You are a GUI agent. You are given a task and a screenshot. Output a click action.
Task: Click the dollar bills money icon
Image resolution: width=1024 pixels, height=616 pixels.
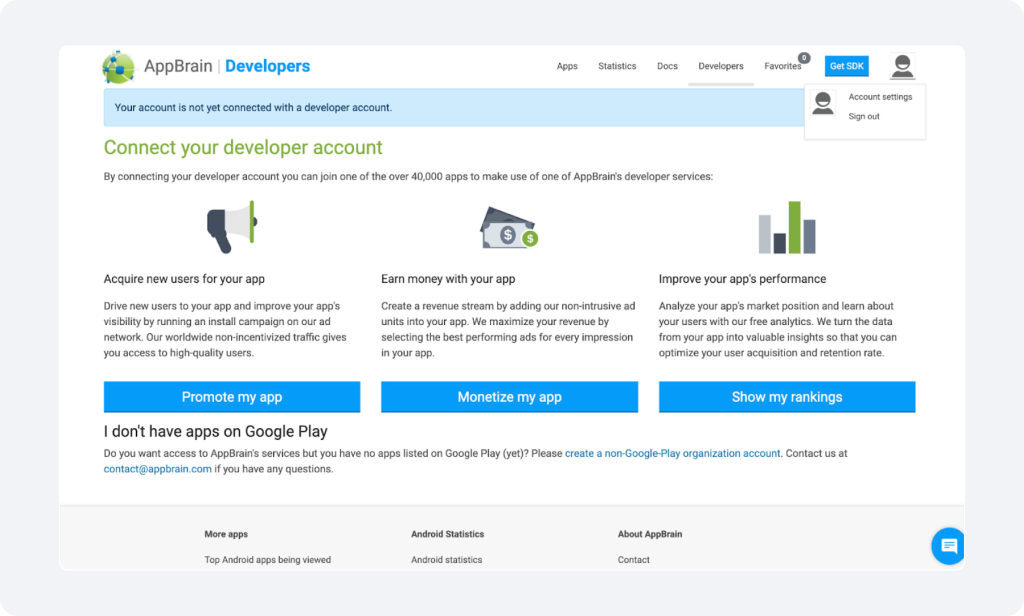(x=509, y=228)
